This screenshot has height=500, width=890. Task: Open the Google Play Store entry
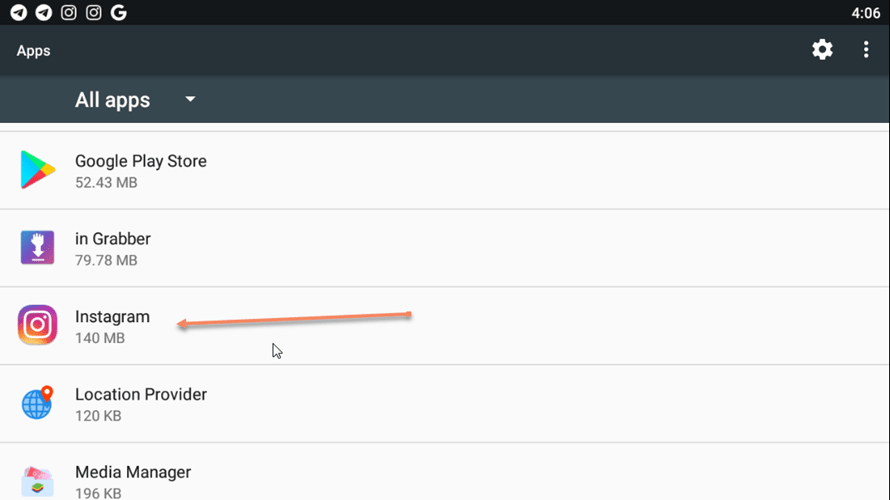pyautogui.click(x=445, y=170)
